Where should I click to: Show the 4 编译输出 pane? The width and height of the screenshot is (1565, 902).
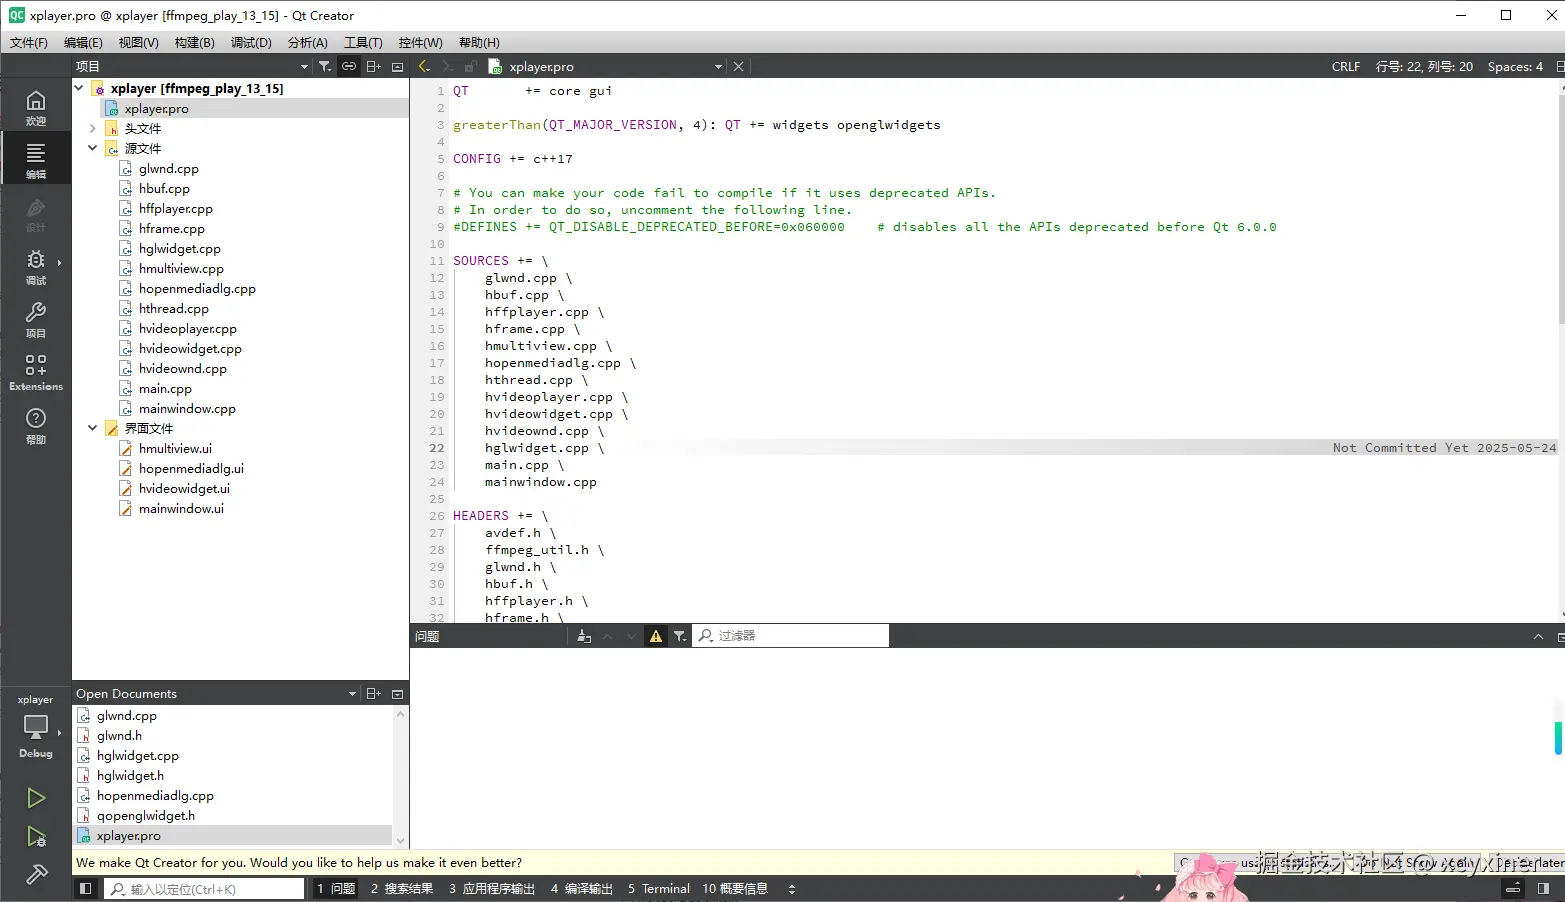click(x=581, y=888)
